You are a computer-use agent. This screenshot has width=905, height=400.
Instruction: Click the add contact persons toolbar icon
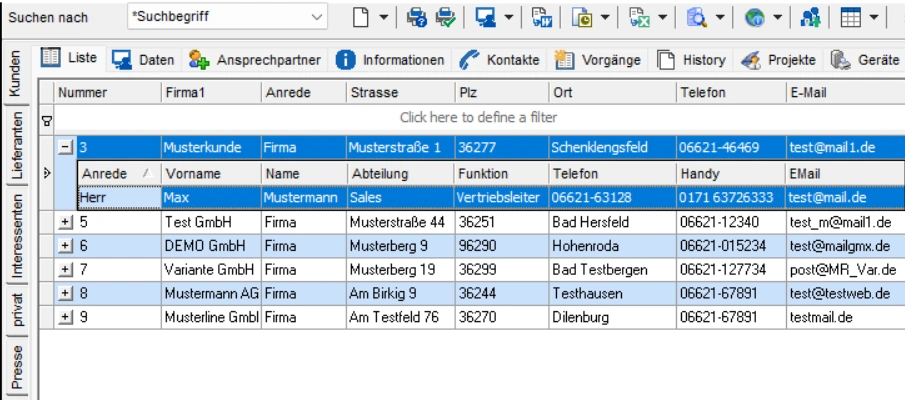pos(810,17)
